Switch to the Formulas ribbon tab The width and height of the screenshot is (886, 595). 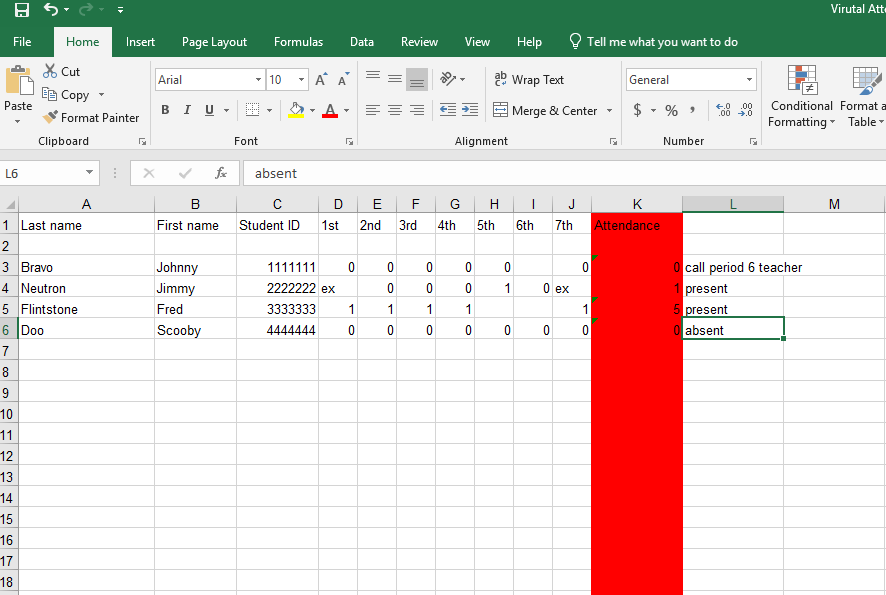point(298,42)
